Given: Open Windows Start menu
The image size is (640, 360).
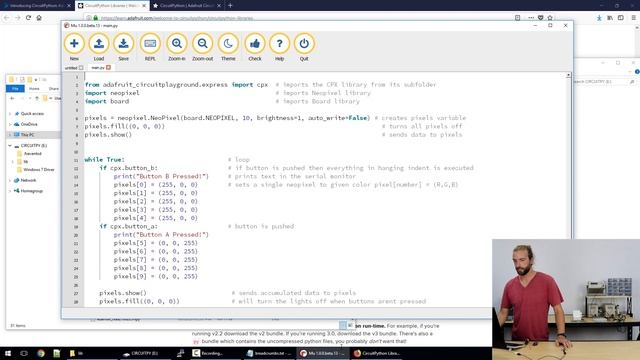Looking at the screenshot, I should point(7,353).
